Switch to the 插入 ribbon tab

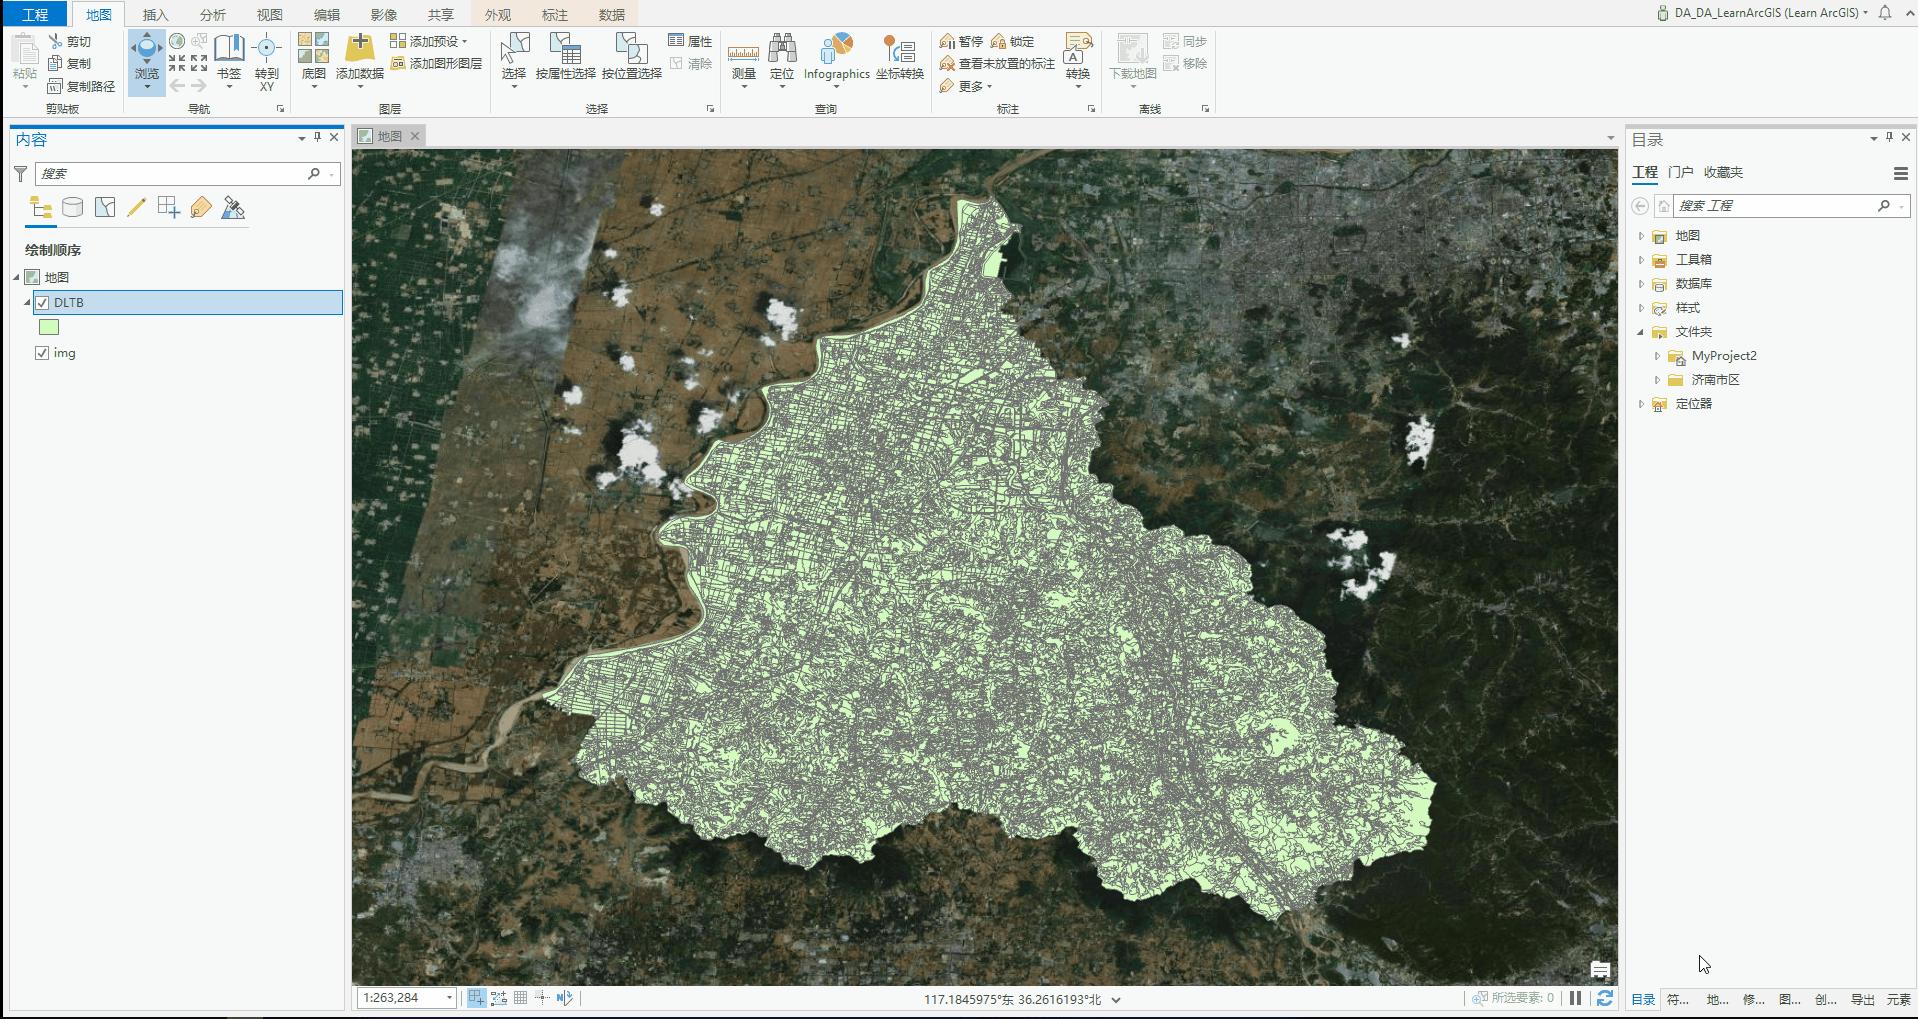pyautogui.click(x=155, y=14)
